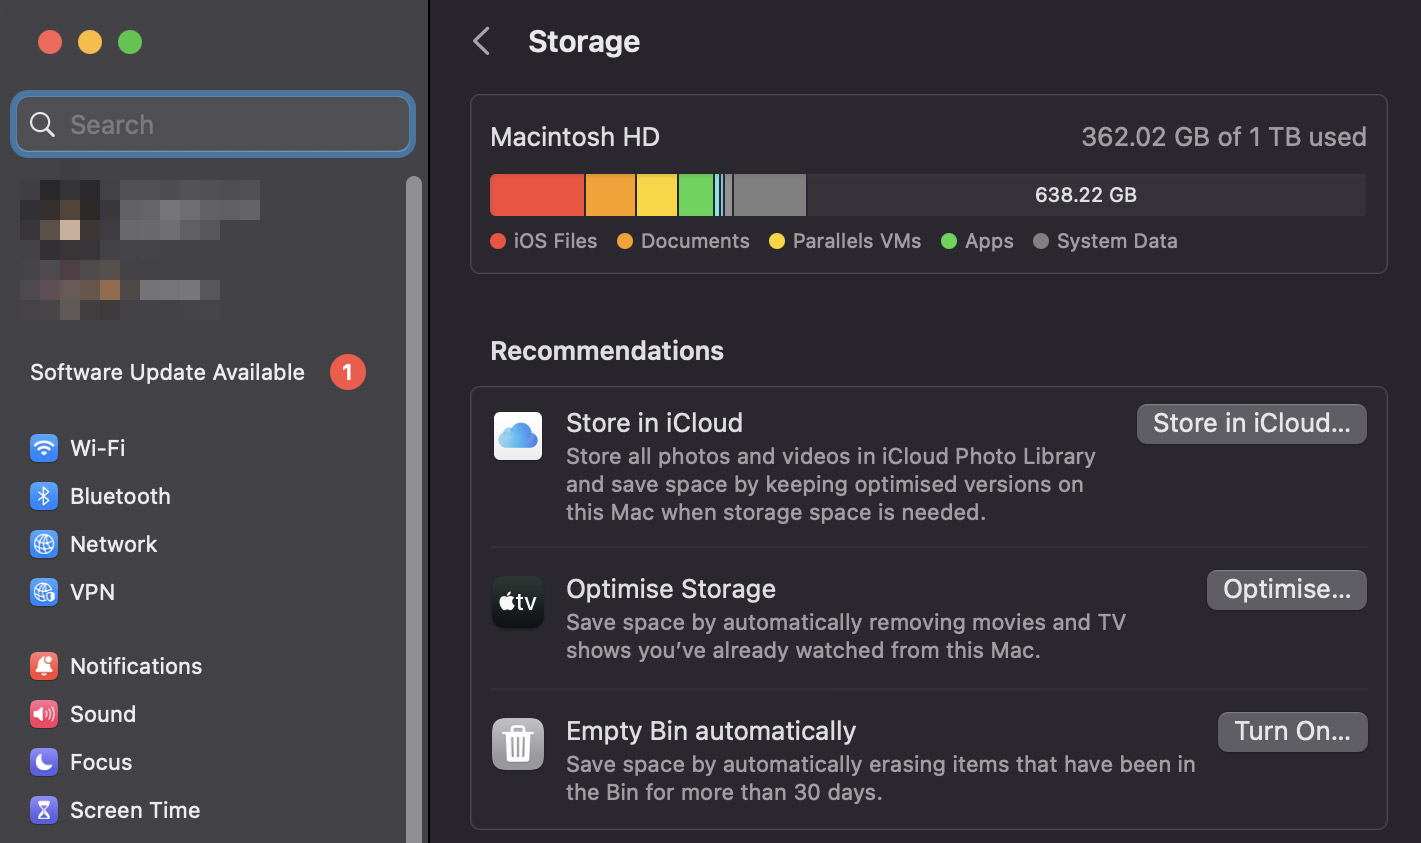The width and height of the screenshot is (1421, 843).
Task: Click the Store in iCloud... button
Action: pyautogui.click(x=1252, y=423)
